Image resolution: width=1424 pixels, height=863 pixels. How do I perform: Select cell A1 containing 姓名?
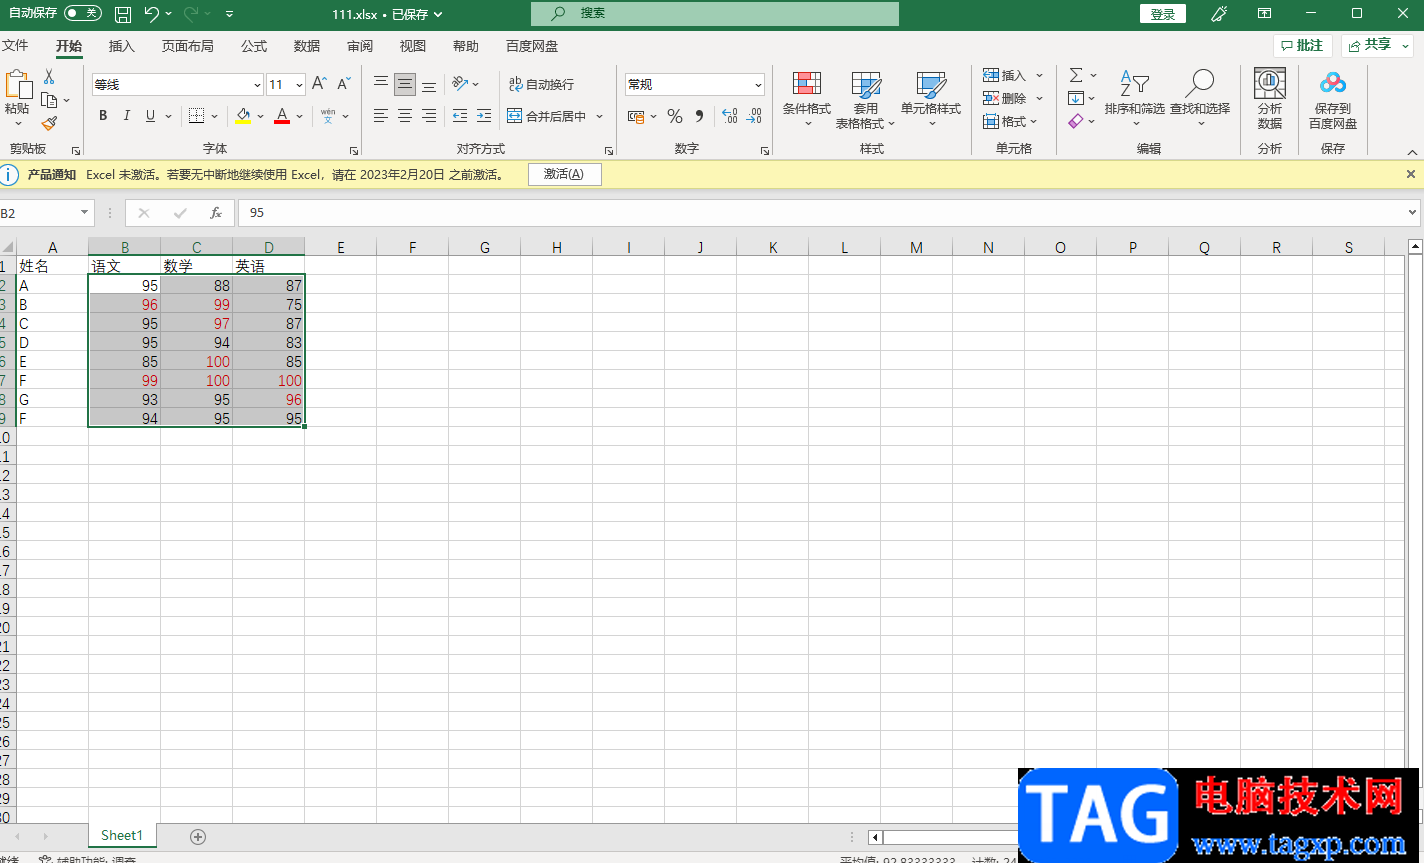pyautogui.click(x=52, y=266)
